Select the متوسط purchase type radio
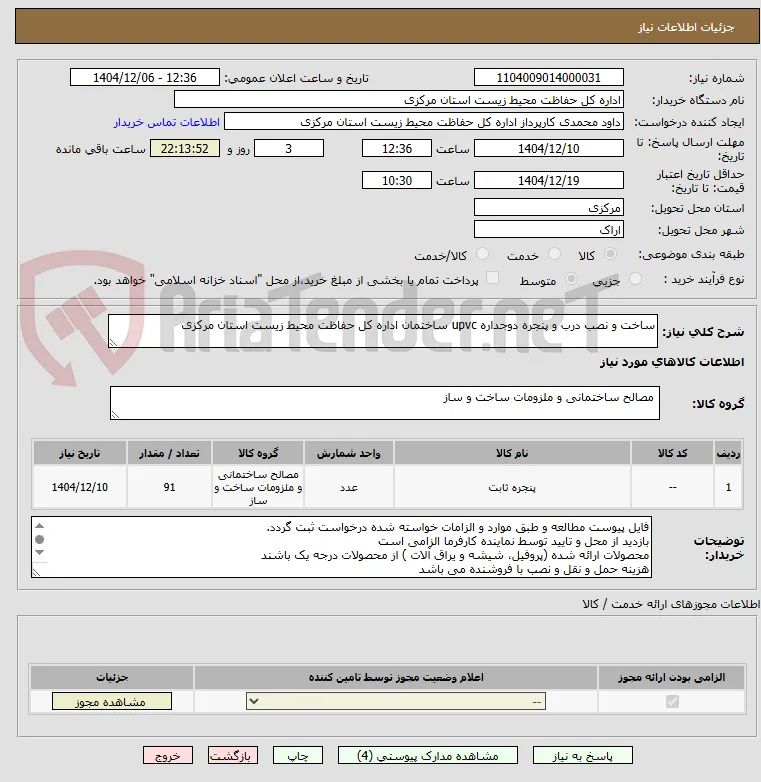Screen dimensions: 761x782 point(571,279)
